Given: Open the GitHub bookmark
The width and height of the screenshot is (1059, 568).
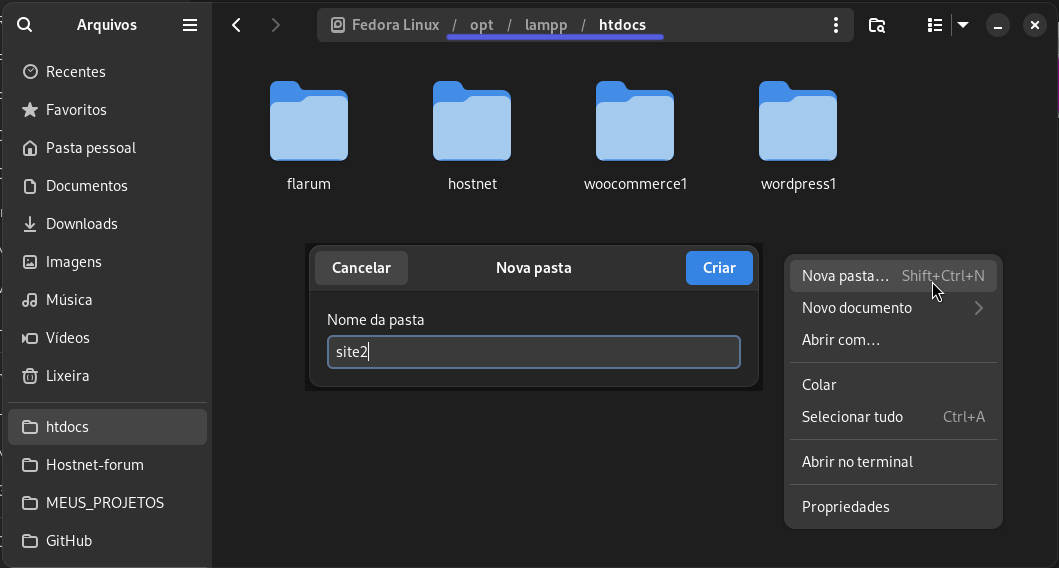Looking at the screenshot, I should point(107,540).
